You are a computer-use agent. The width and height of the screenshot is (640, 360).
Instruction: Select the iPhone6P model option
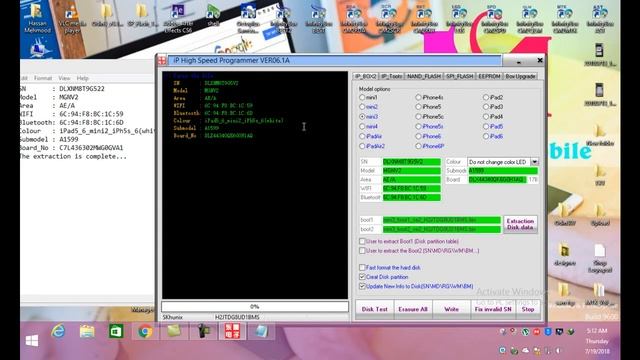click(418, 146)
